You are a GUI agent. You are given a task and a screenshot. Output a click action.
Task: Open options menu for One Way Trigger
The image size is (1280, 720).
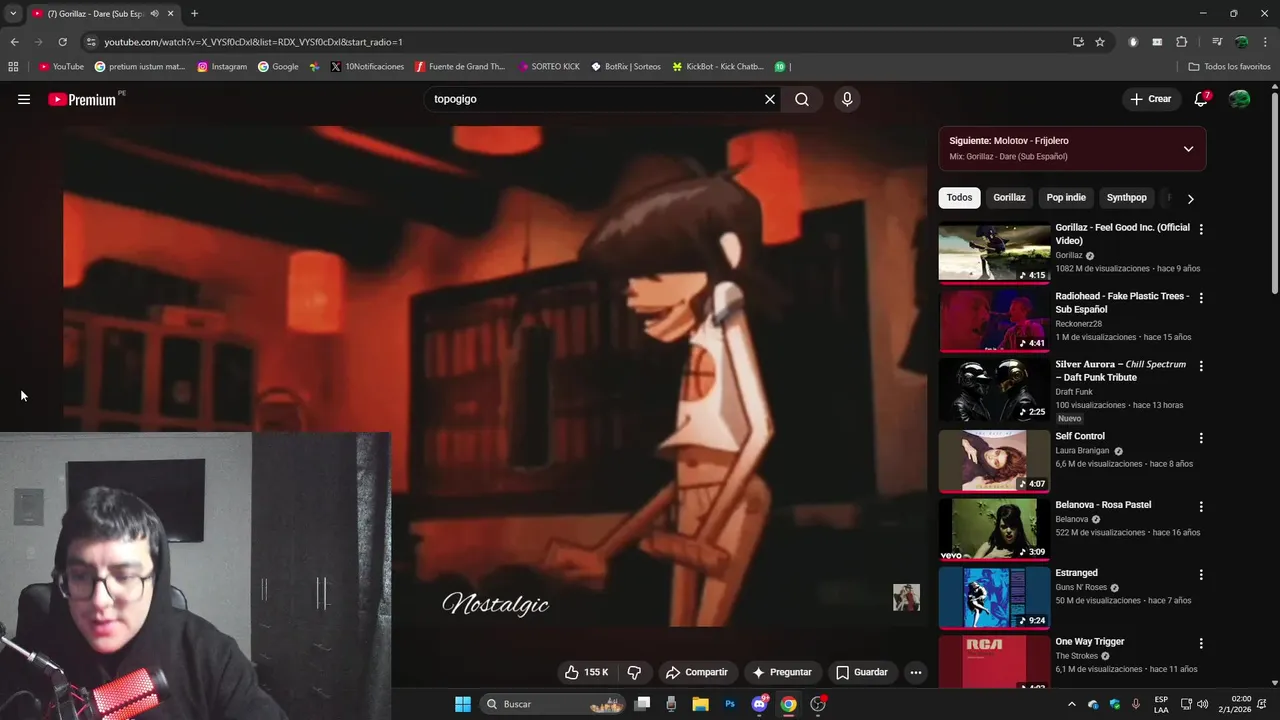pyautogui.click(x=1201, y=643)
